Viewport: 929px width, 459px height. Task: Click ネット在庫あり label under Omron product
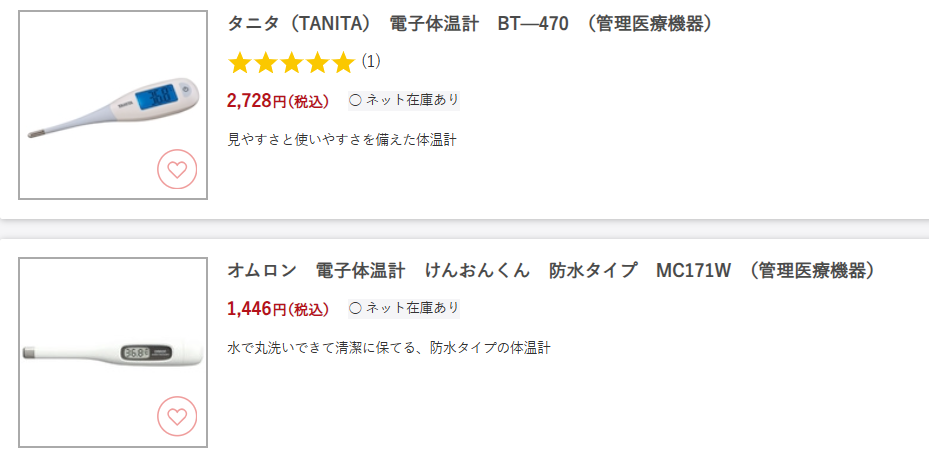tap(413, 308)
